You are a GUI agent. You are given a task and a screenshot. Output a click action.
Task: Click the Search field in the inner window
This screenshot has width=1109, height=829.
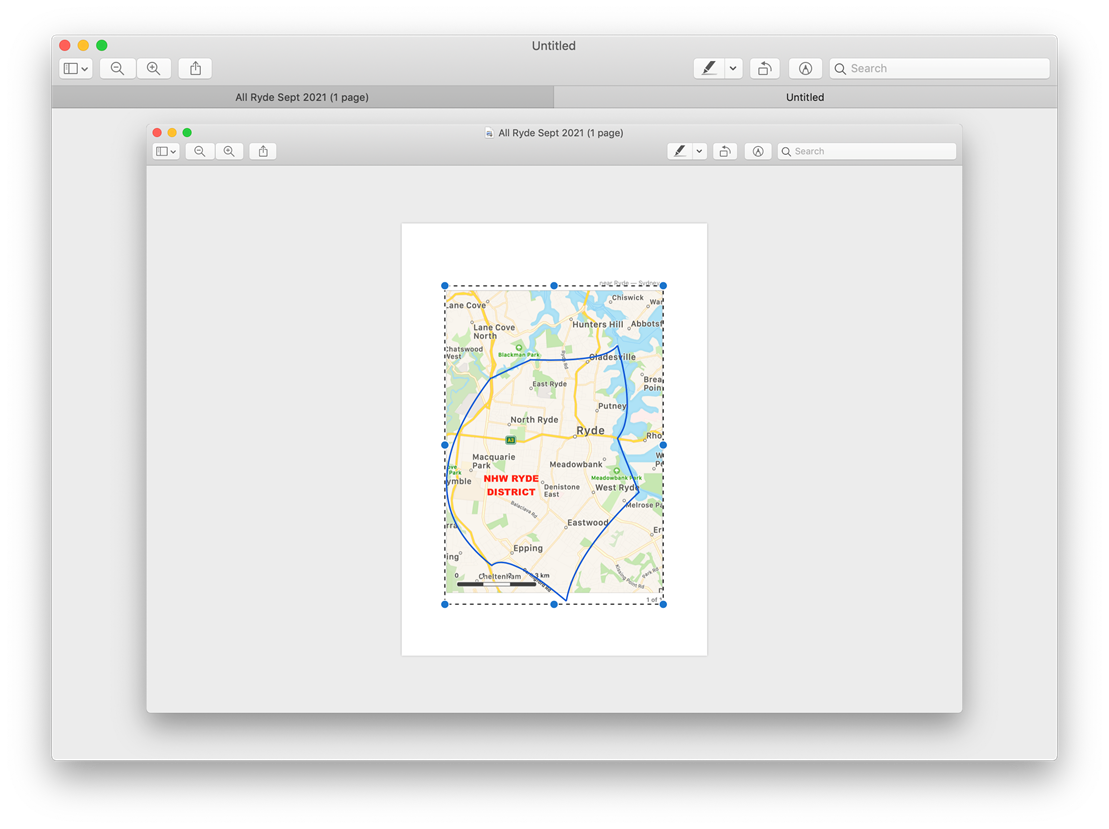pos(867,151)
